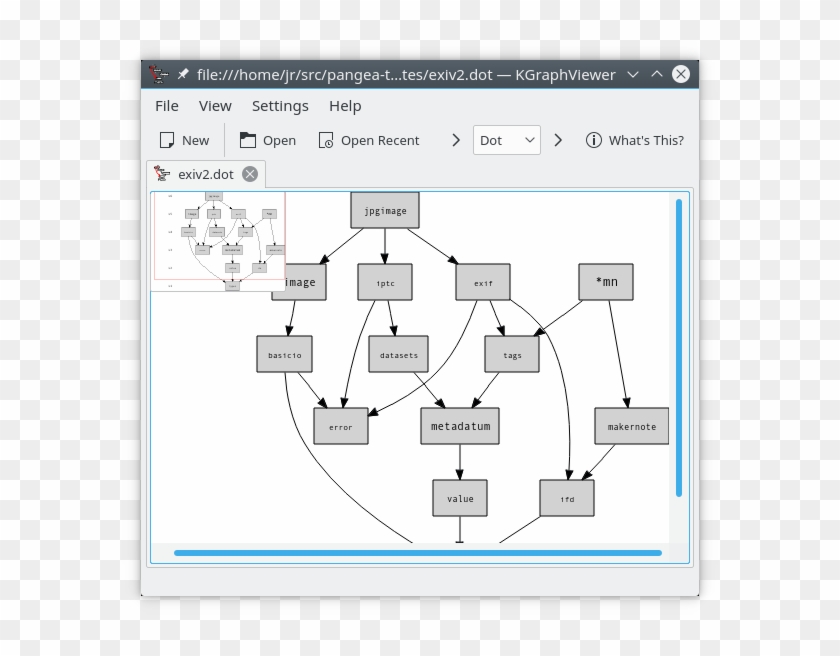The height and width of the screenshot is (656, 840).
Task: Click the KGraphViewer icon in the titlebar
Action: pos(158,74)
